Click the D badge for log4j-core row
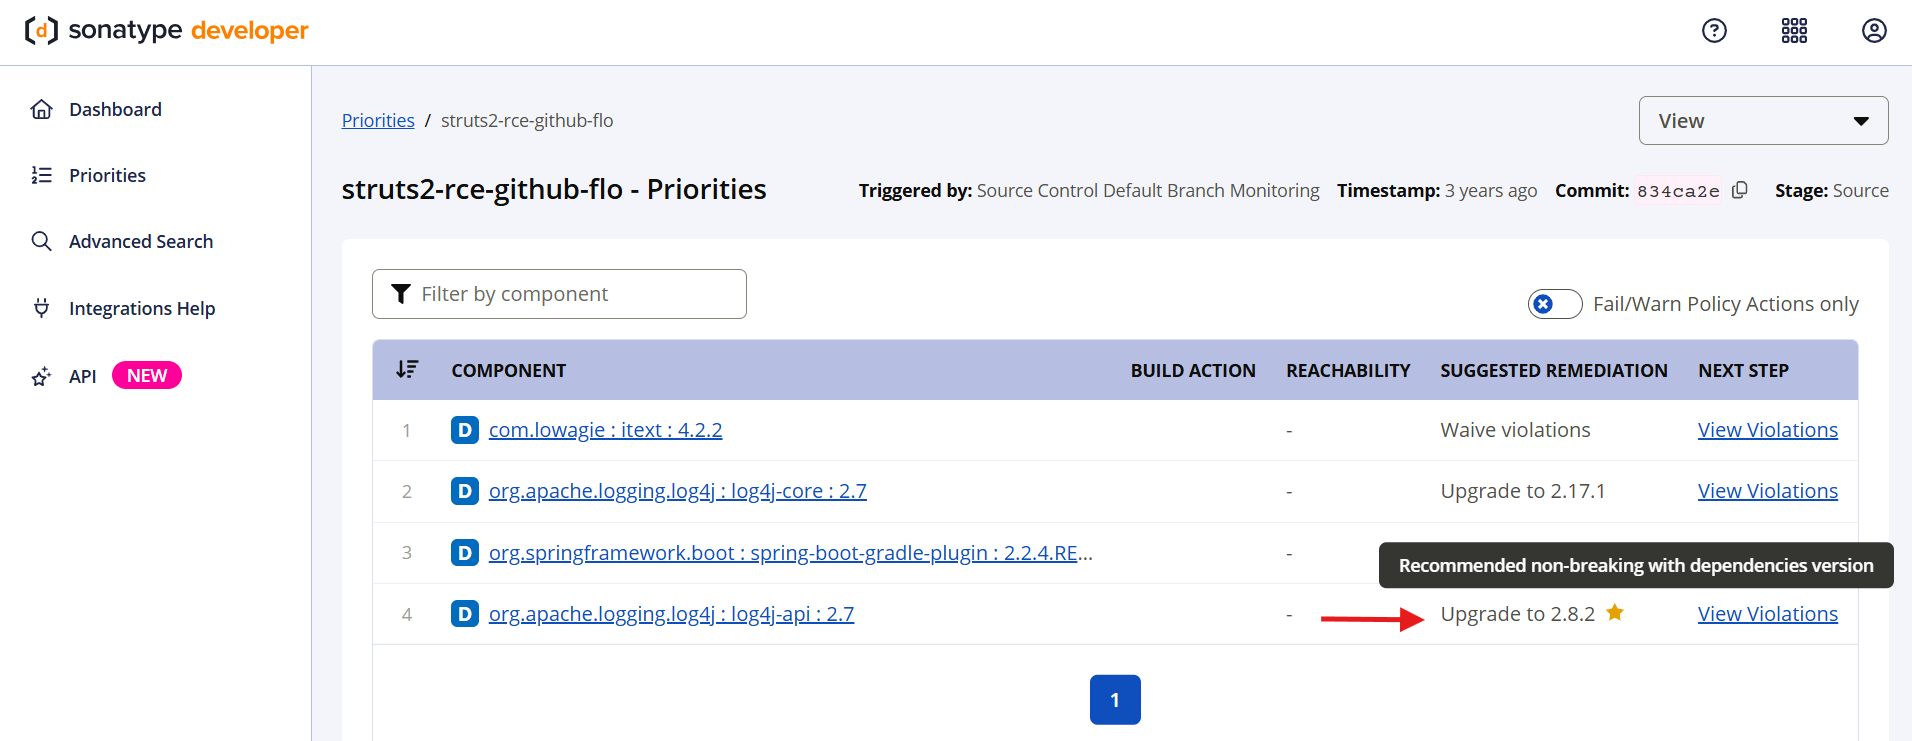 (x=465, y=491)
